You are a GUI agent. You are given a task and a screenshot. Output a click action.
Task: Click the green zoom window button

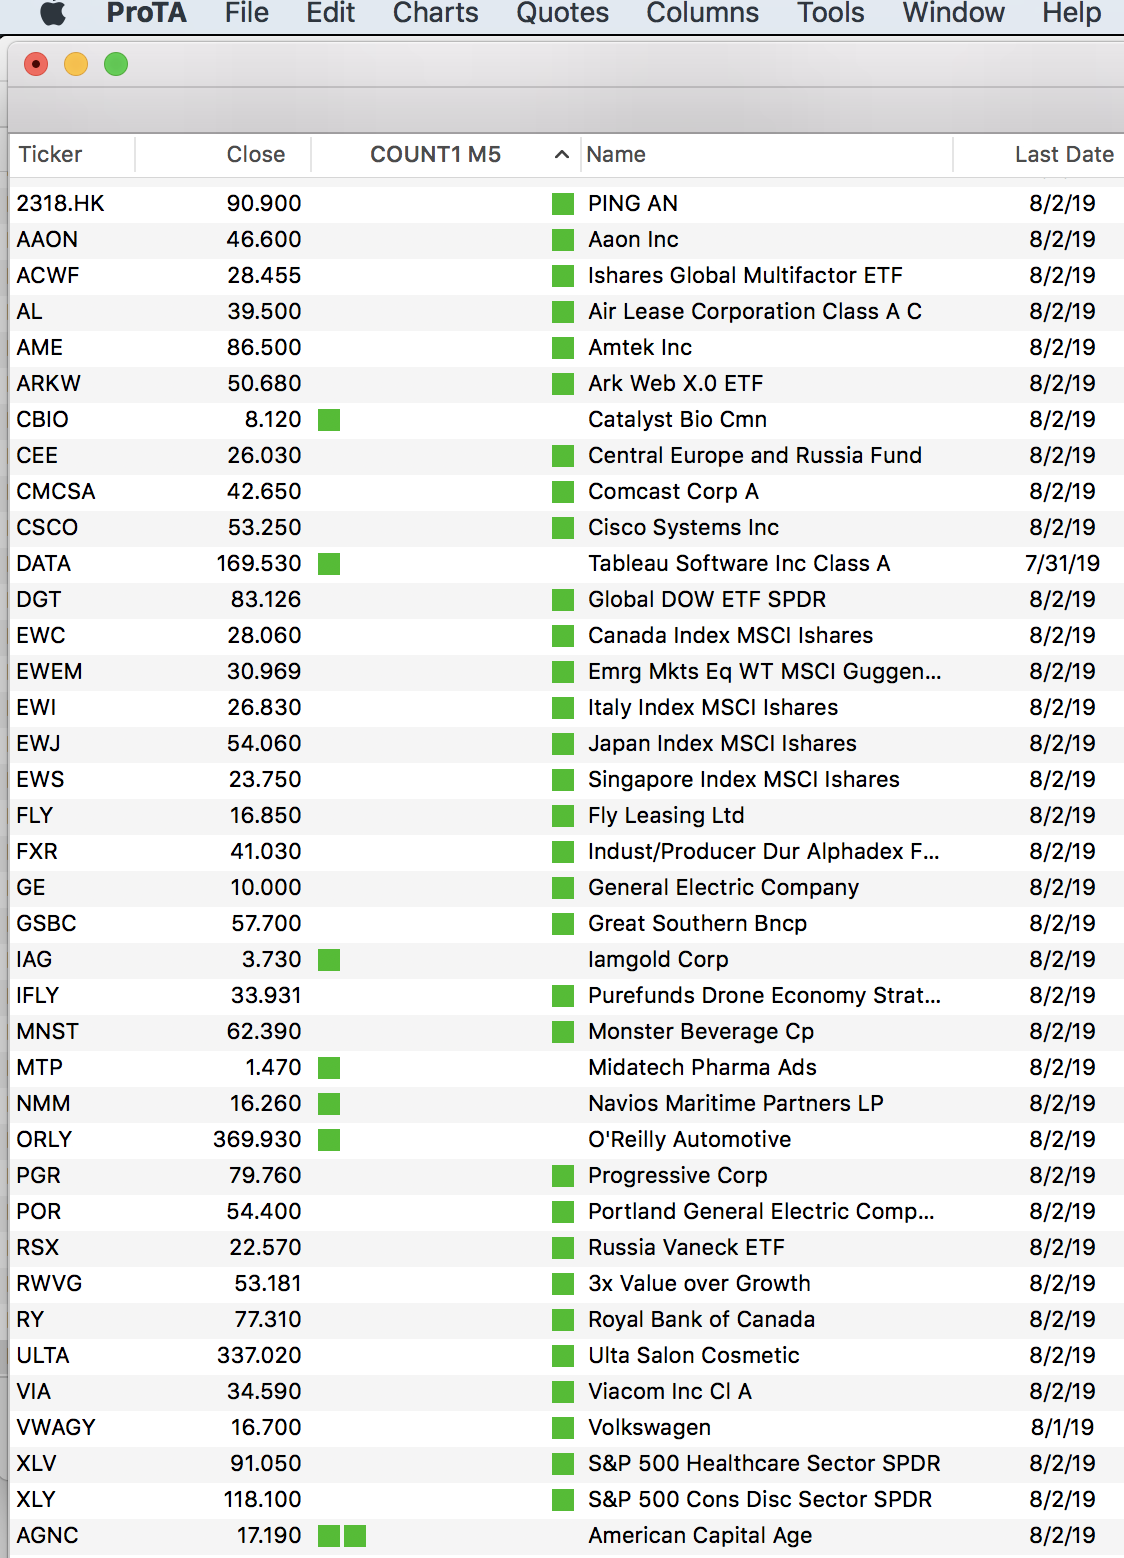[116, 65]
